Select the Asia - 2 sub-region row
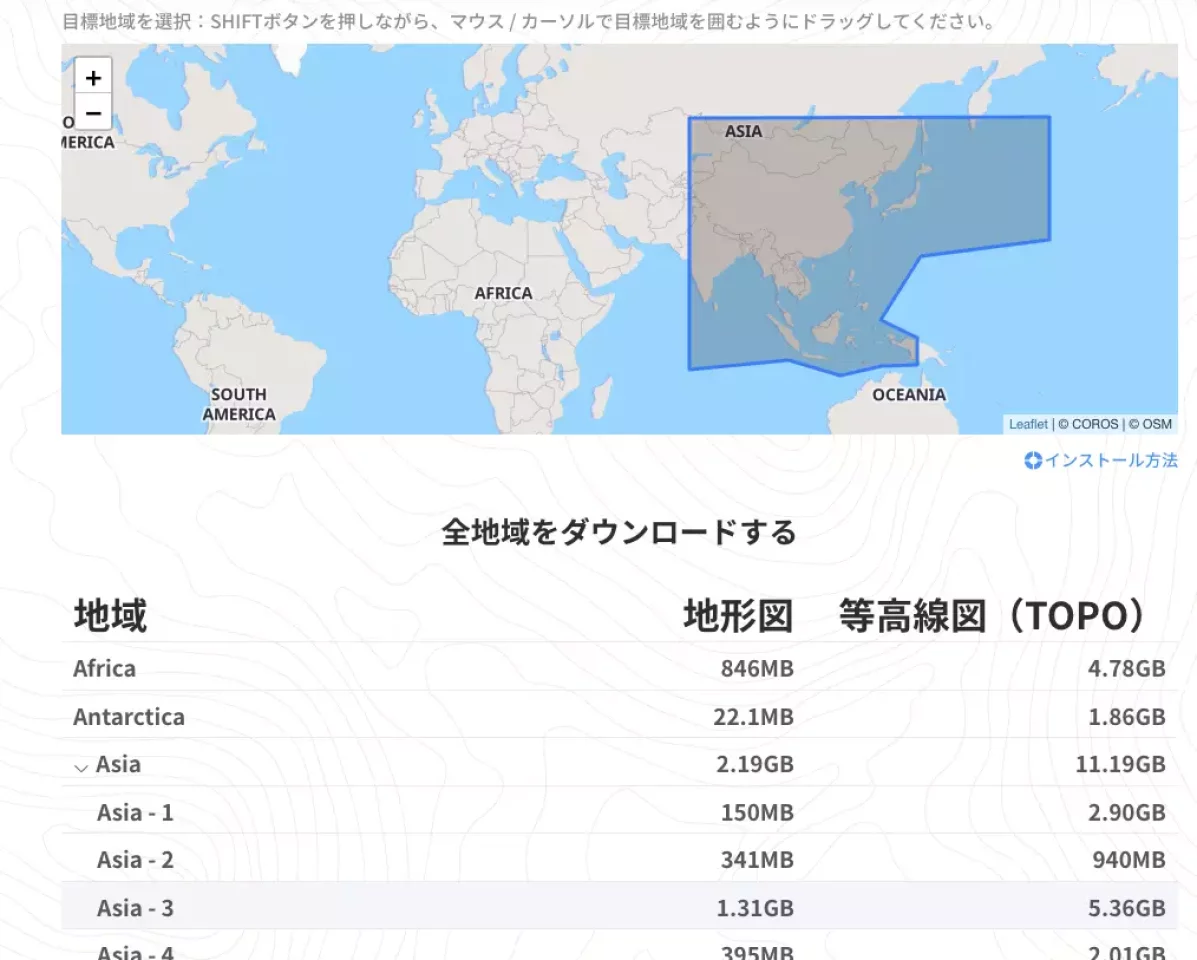Screen dimensions: 1197x960 (x=135, y=860)
